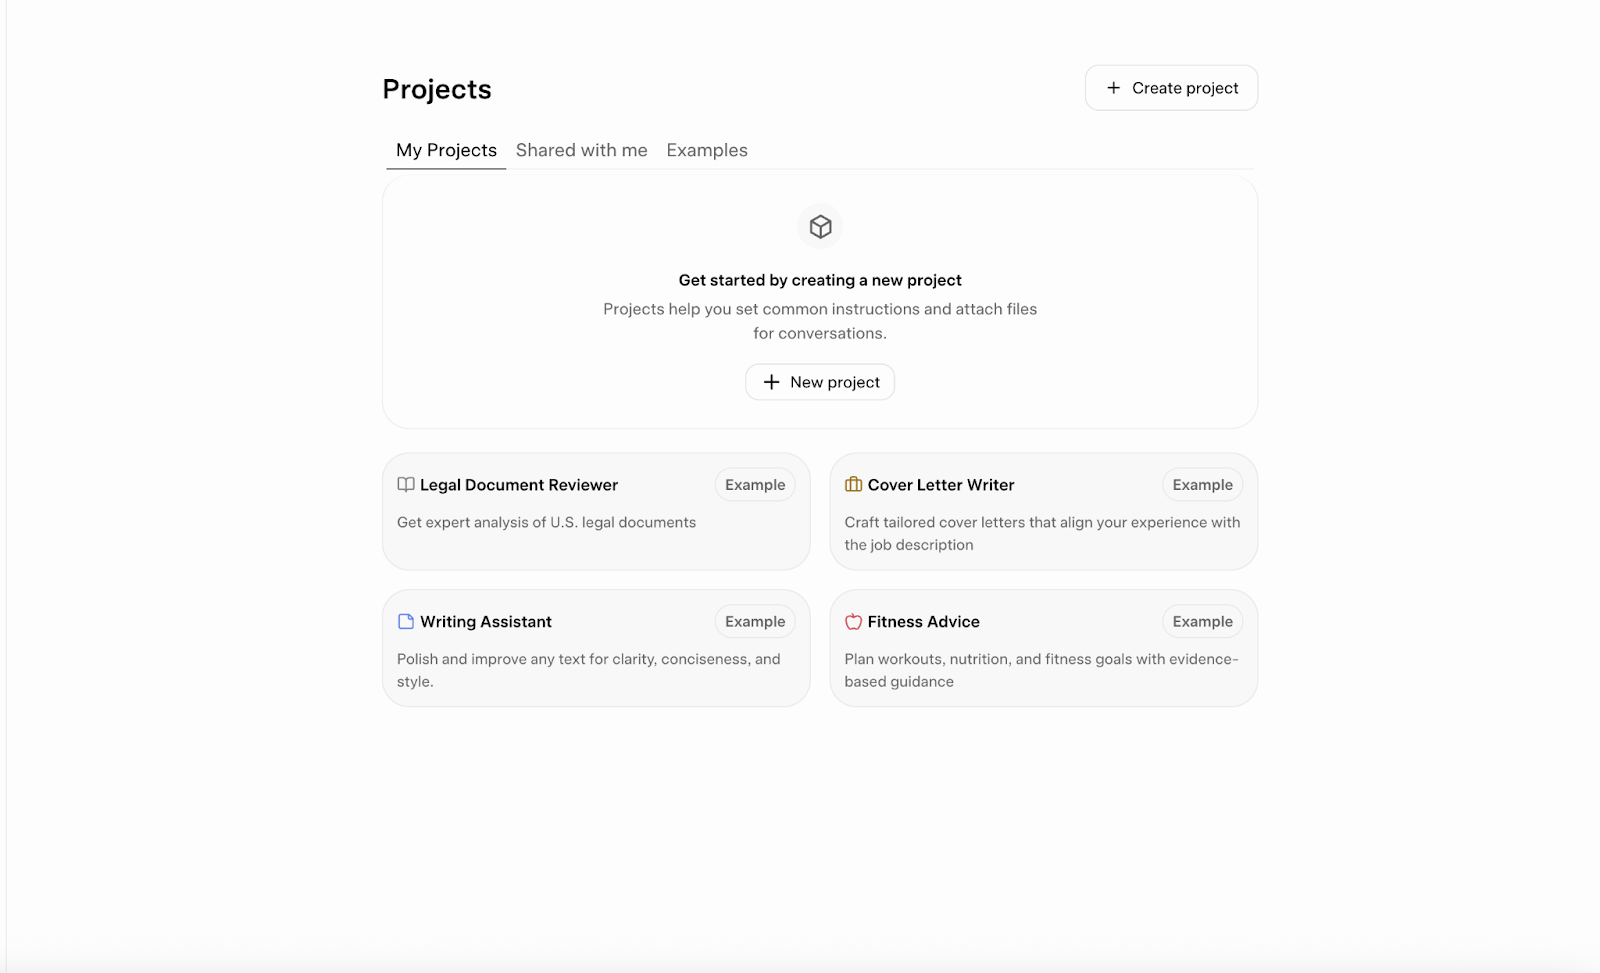Image resolution: width=1600 pixels, height=973 pixels.
Task: Click the New project button
Action: click(x=820, y=382)
